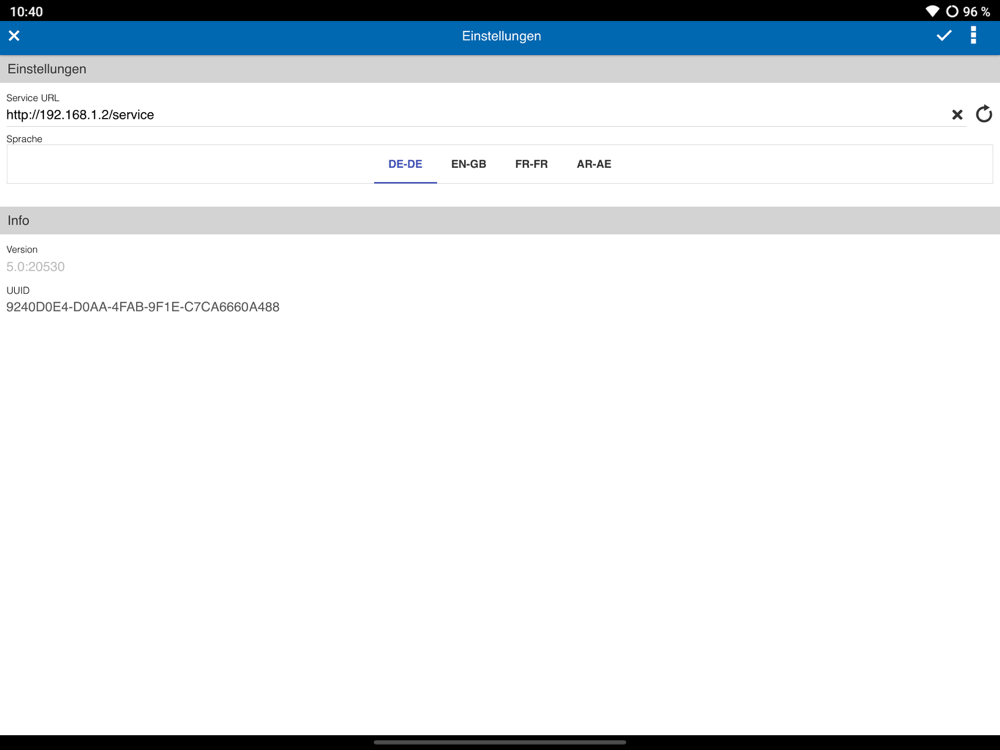
Task: Close the Einstellungen screen with the X icon
Action: click(14, 36)
